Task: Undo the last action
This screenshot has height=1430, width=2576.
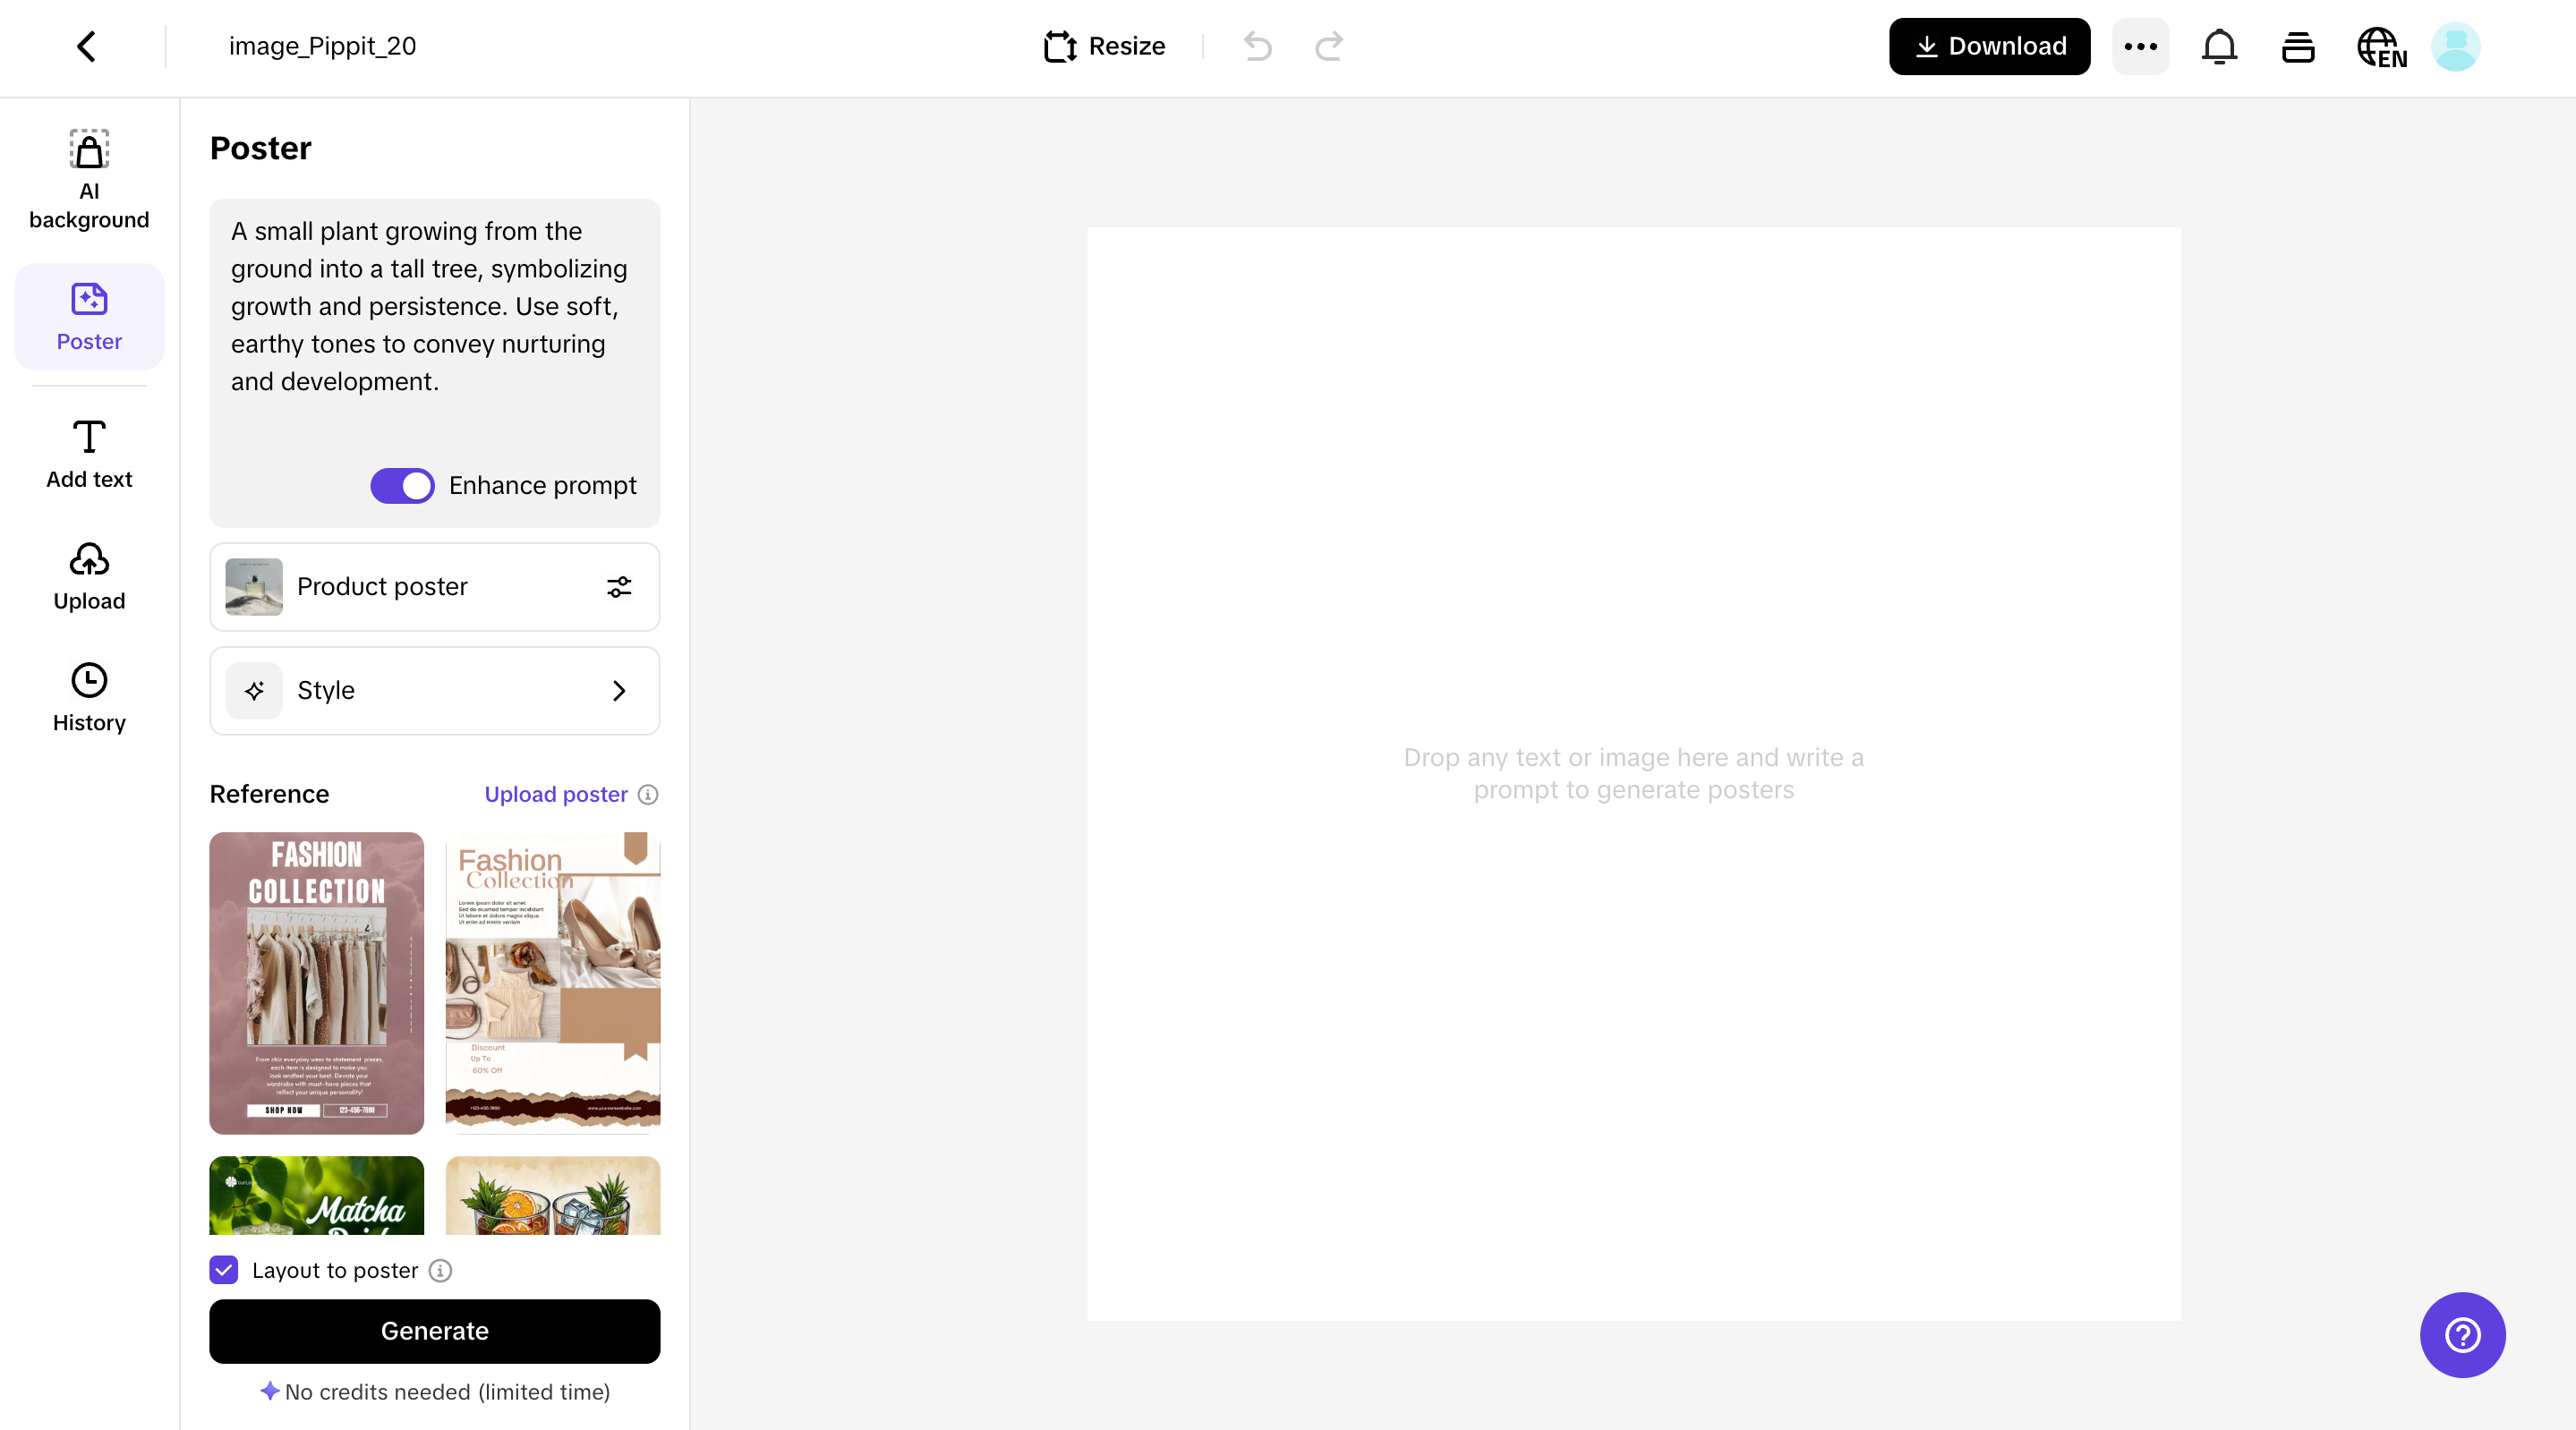Action: (1257, 46)
